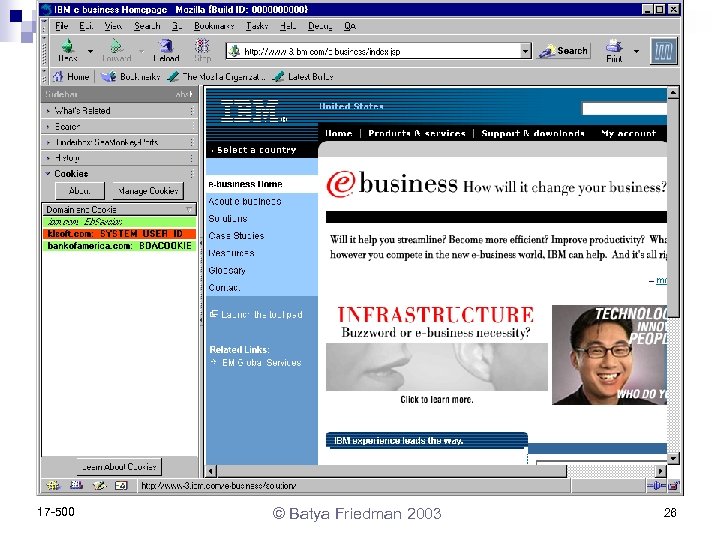This screenshot has width=720, height=540.
Task: Click the Navigator icon in status bar
Action: 53,485
